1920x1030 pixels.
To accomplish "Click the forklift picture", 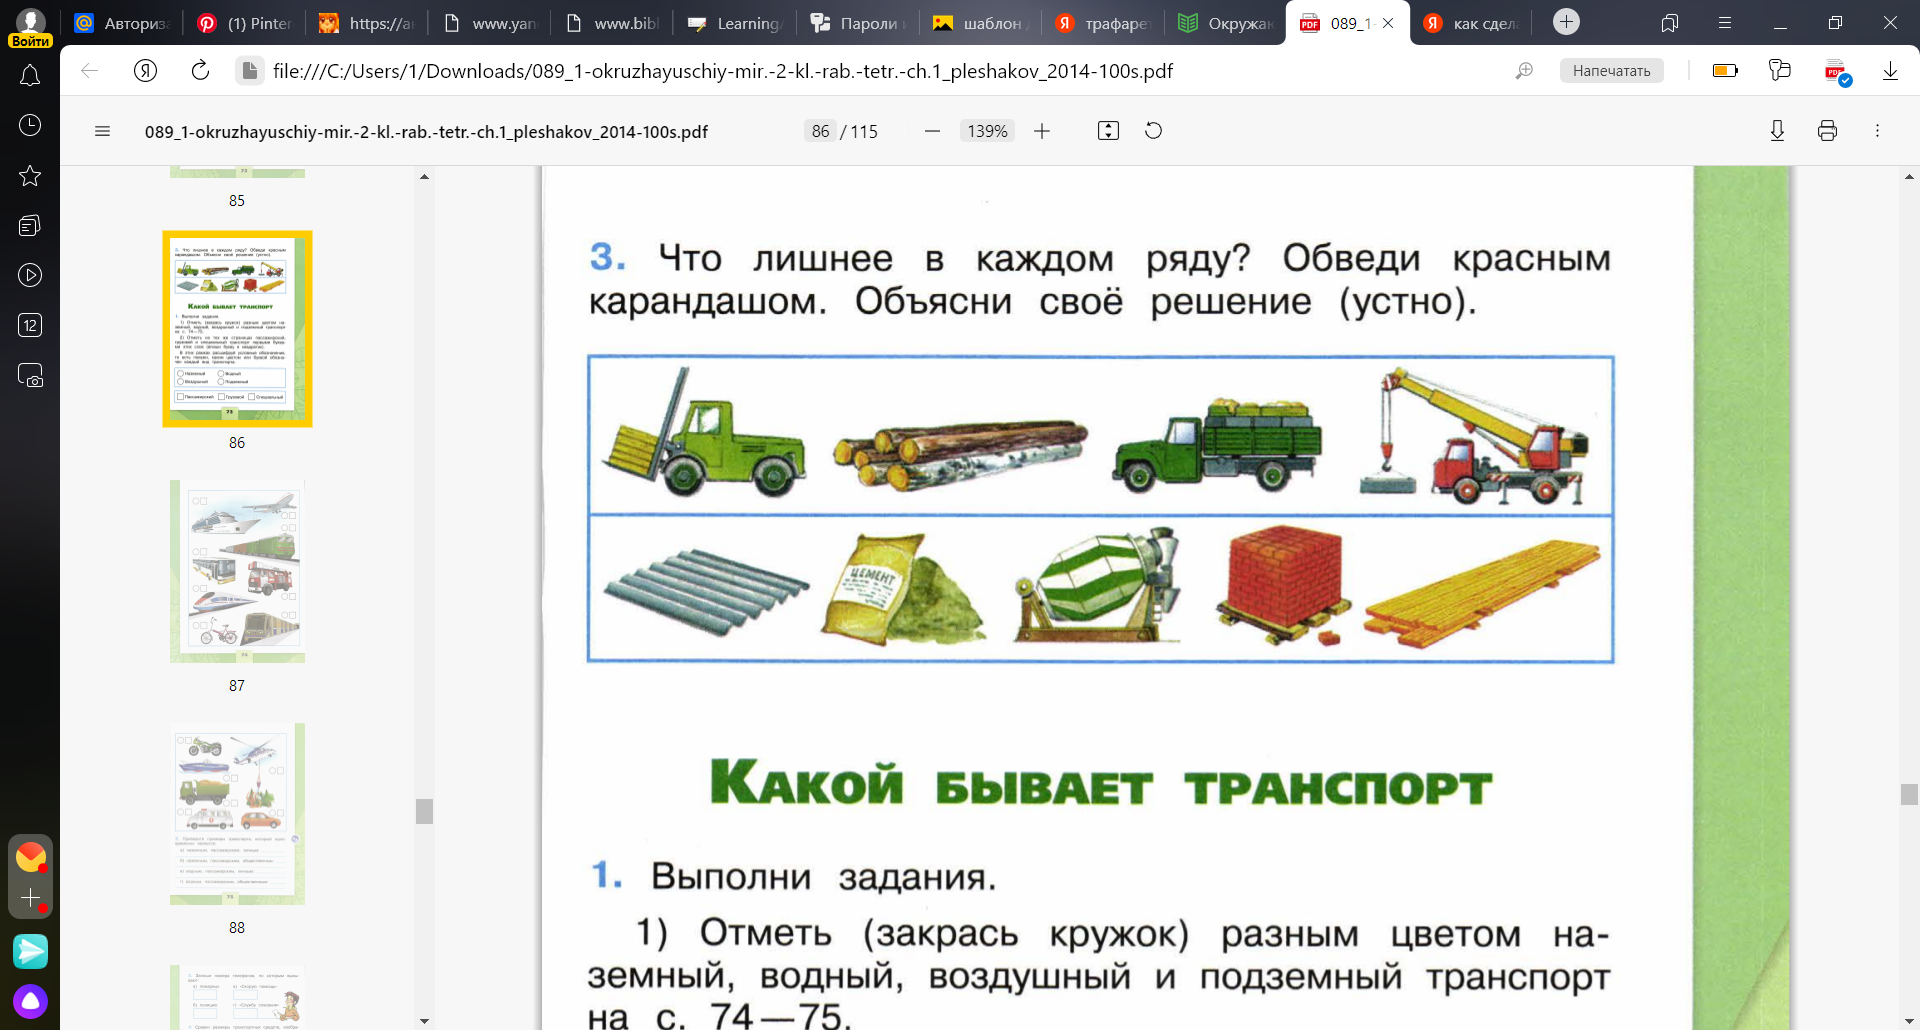I will click(703, 433).
